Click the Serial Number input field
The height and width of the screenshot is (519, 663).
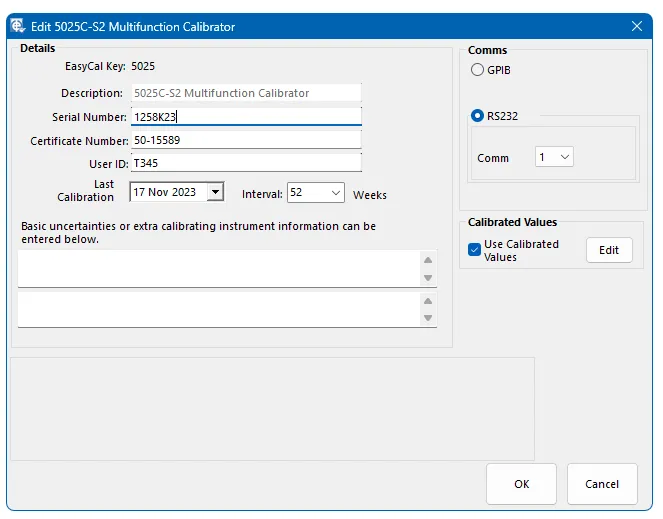coord(245,117)
